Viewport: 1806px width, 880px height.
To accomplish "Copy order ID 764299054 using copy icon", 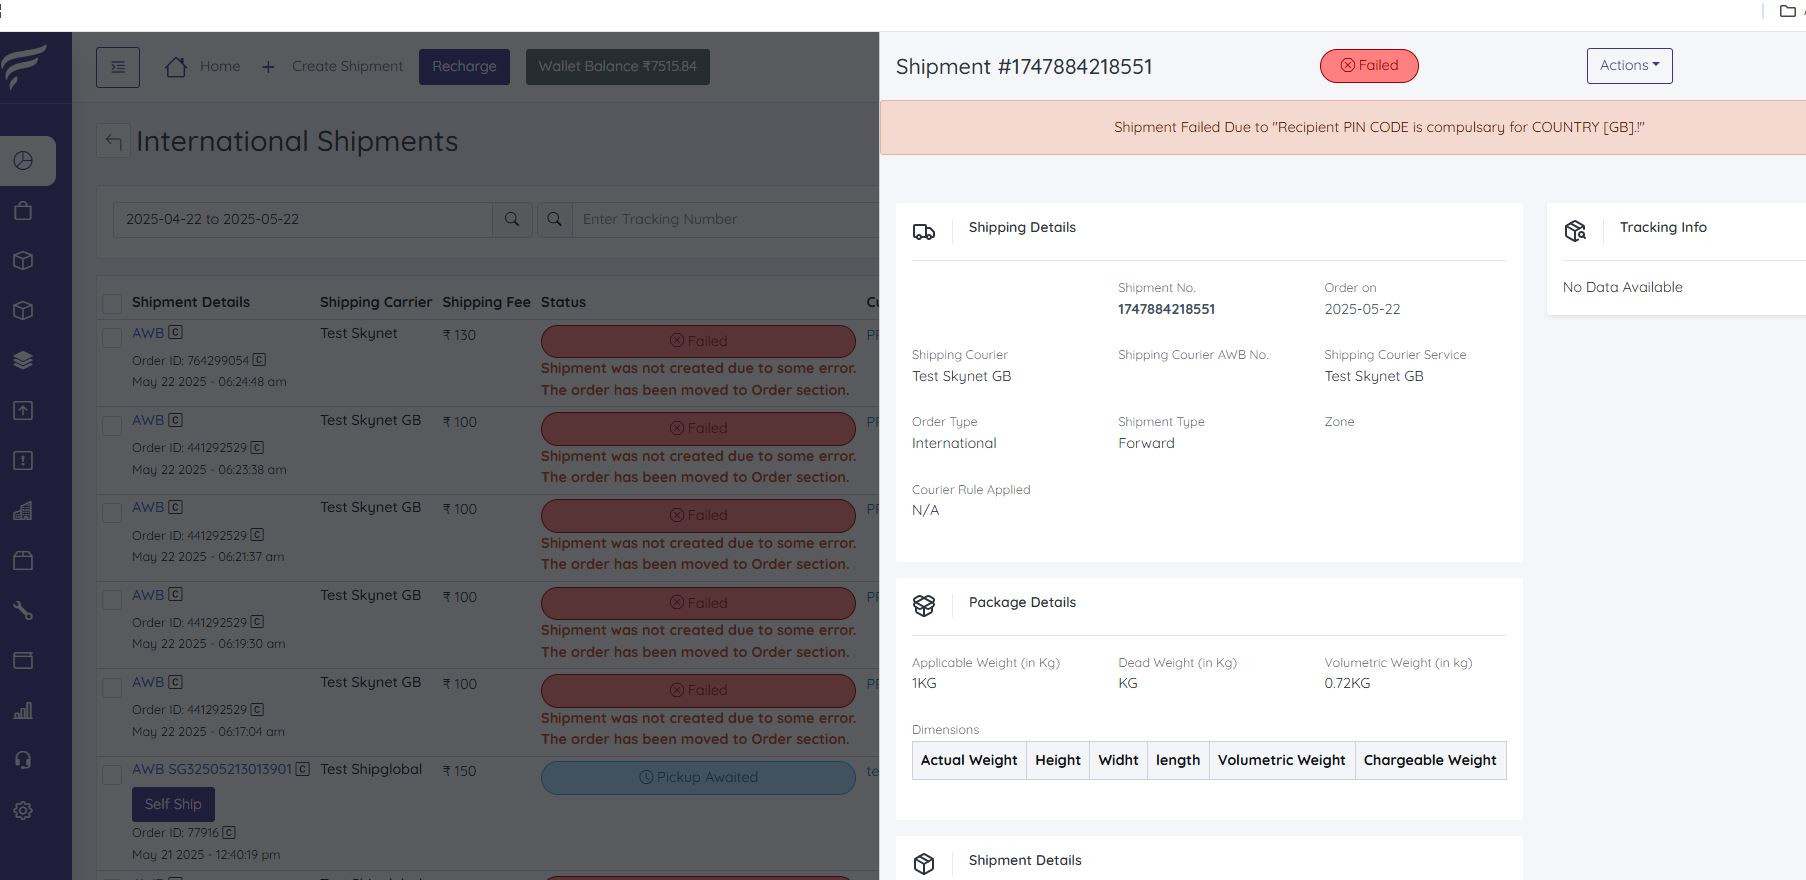I will coord(259,360).
